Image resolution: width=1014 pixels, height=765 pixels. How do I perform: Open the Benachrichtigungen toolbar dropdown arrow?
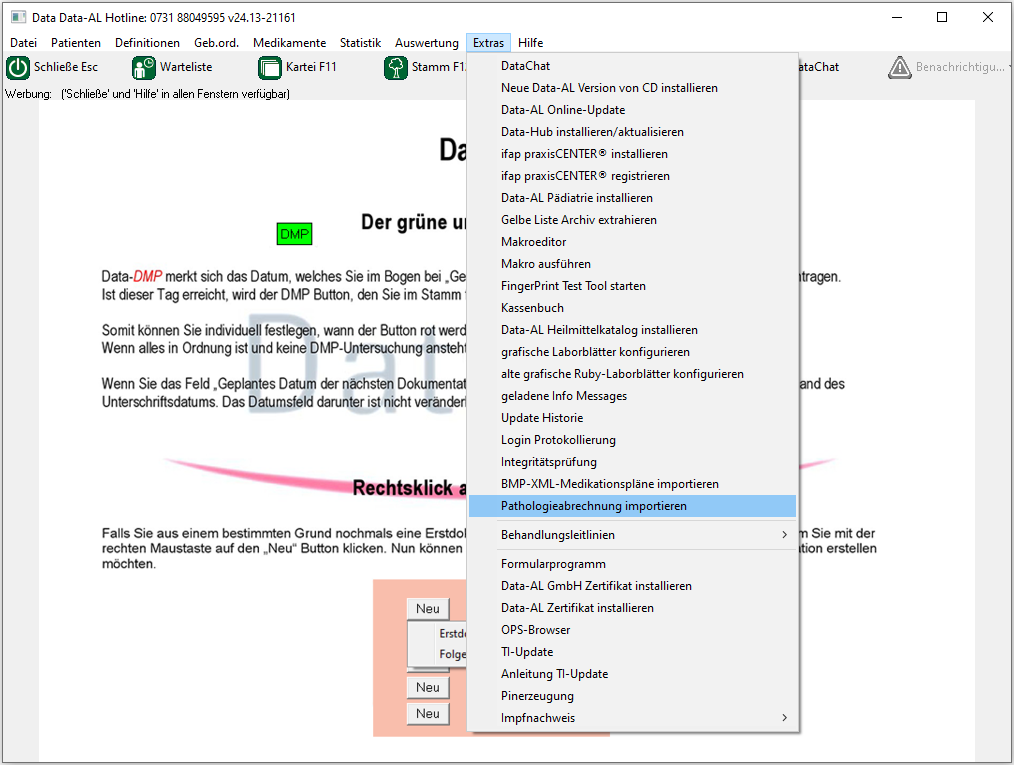tap(1010, 68)
